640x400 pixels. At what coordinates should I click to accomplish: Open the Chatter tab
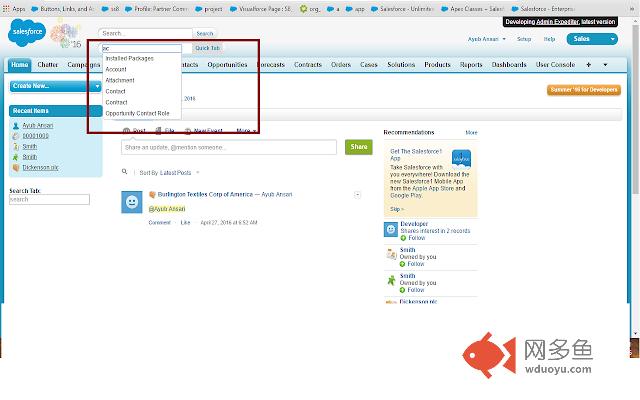pos(48,64)
